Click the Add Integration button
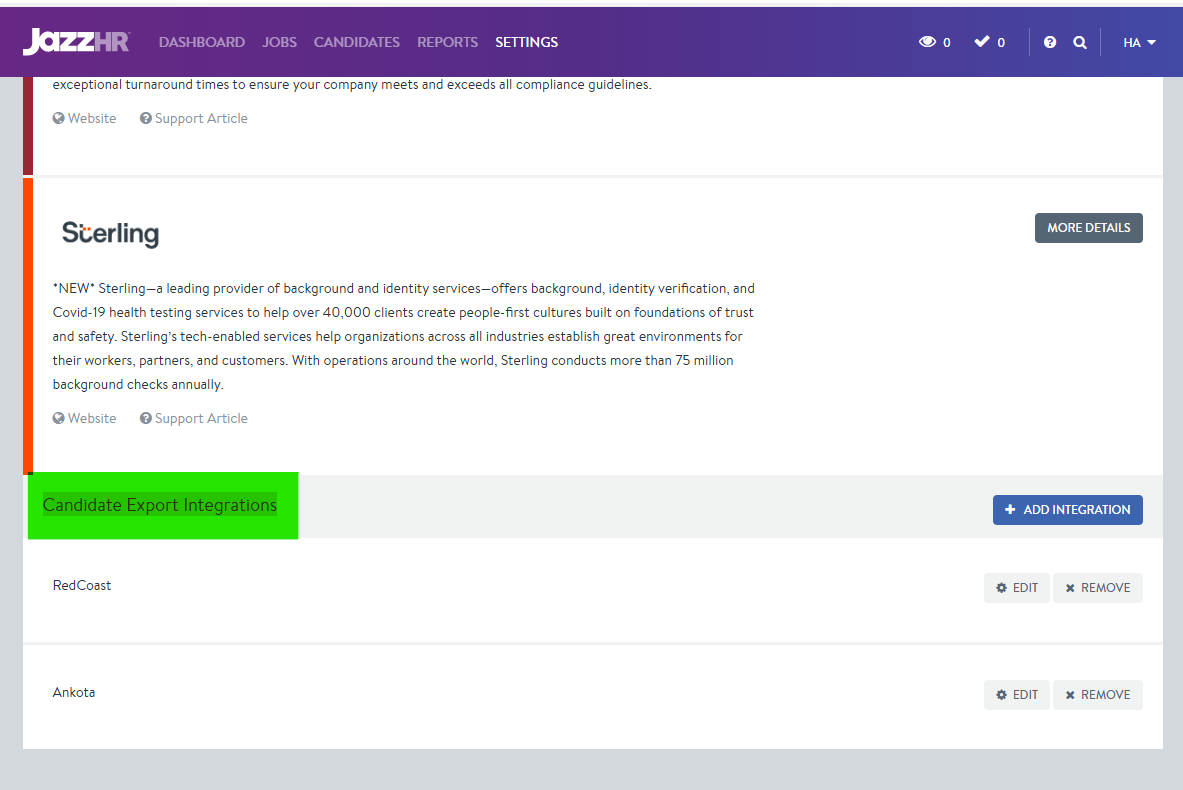 [x=1067, y=510]
